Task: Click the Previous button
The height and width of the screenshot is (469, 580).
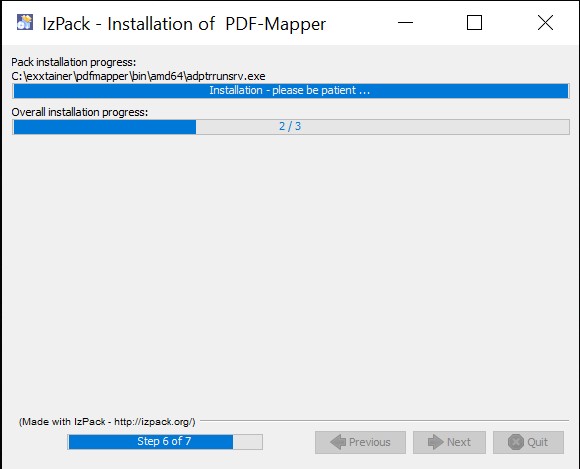Action: tap(360, 442)
